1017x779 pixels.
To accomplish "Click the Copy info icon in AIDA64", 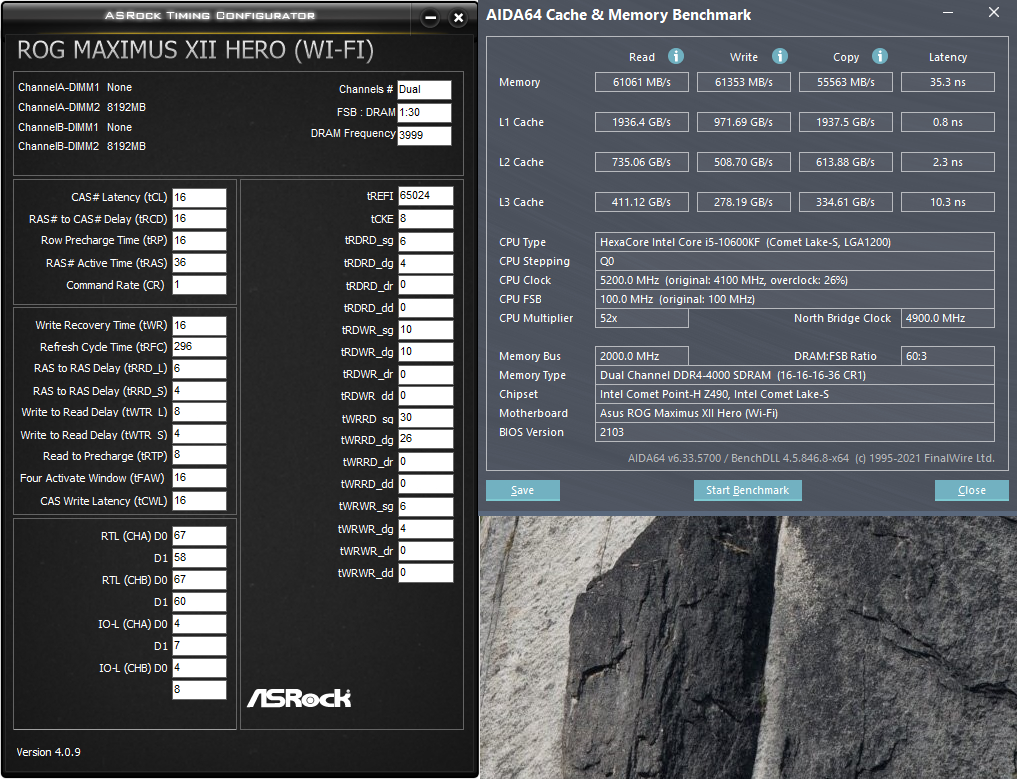I will [x=879, y=56].
